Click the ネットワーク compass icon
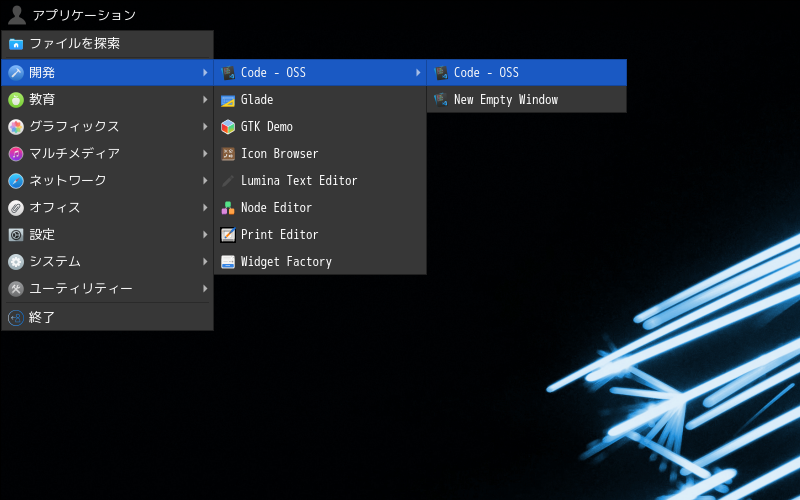This screenshot has width=800, height=500. point(16,181)
